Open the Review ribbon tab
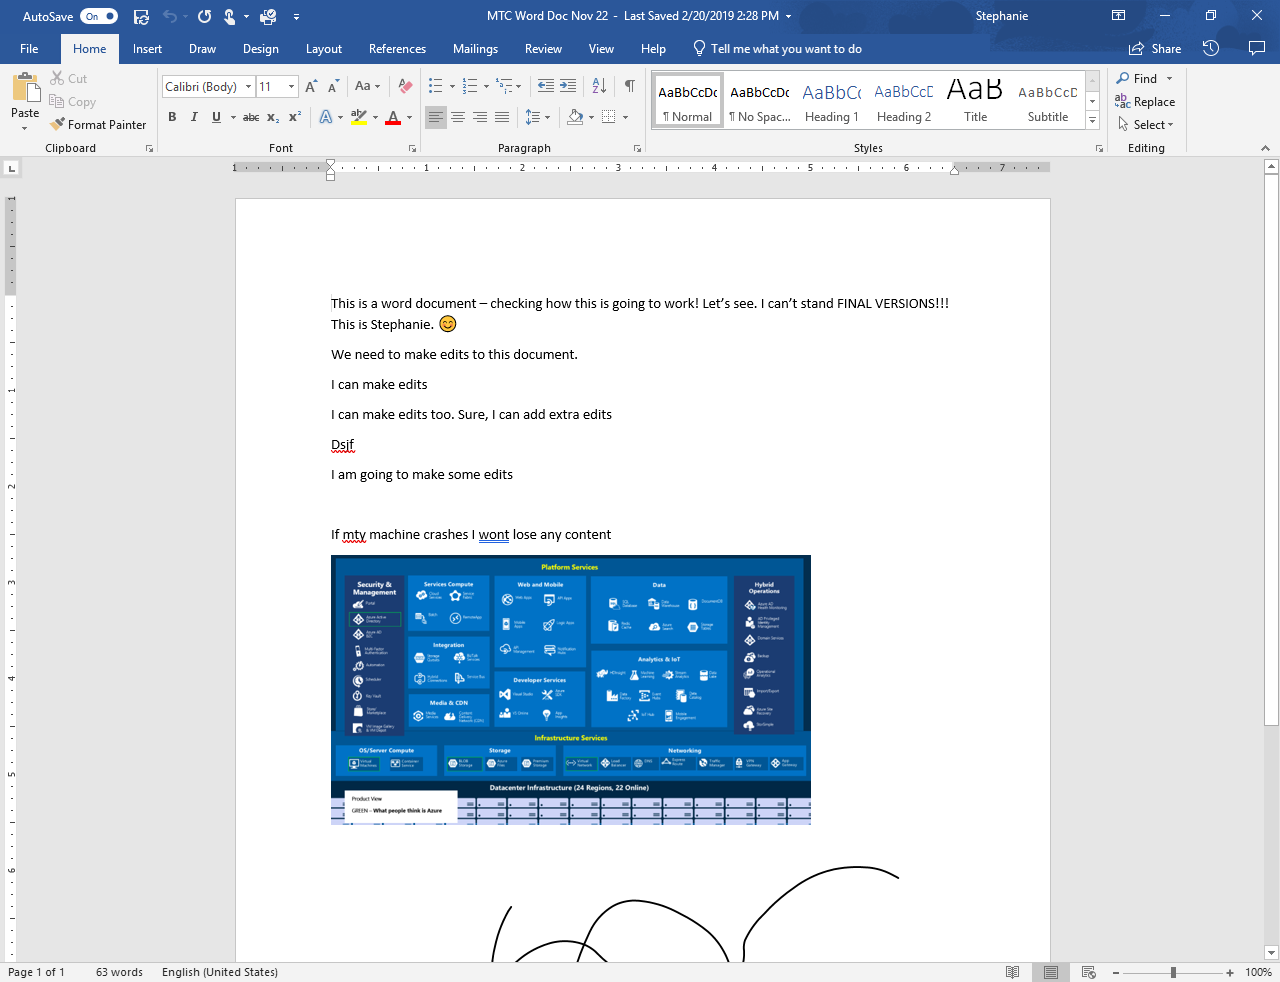This screenshot has width=1280, height=982. pyautogui.click(x=543, y=48)
